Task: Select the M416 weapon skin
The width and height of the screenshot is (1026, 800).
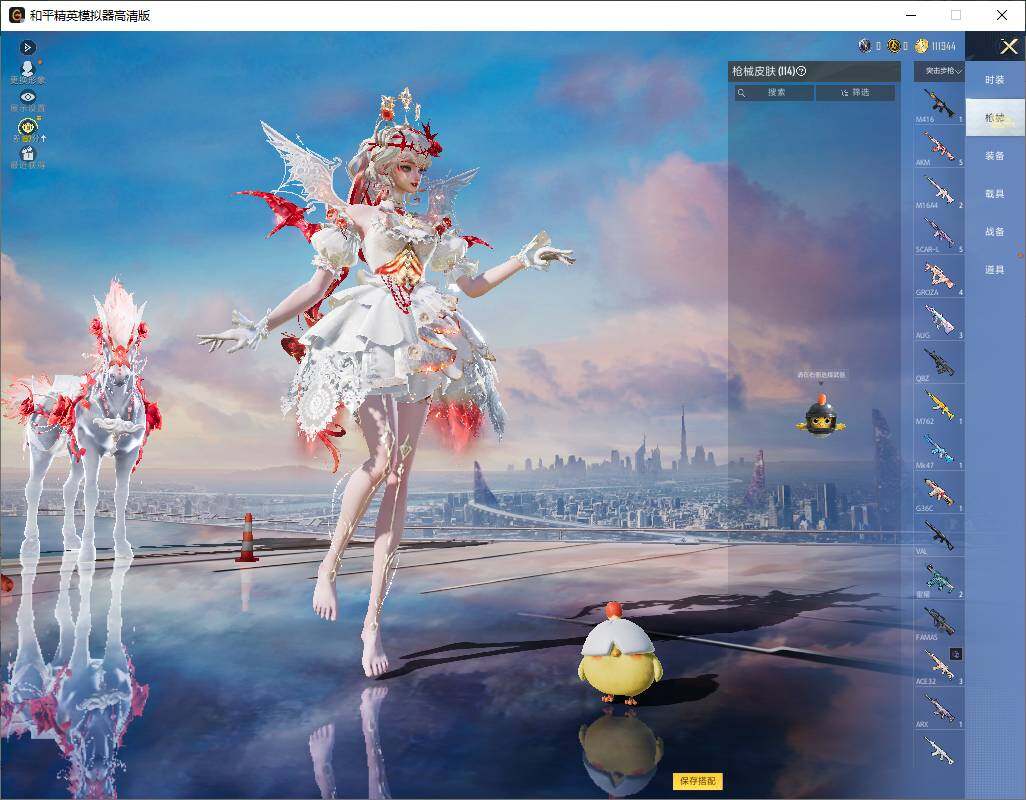Action: (x=939, y=105)
